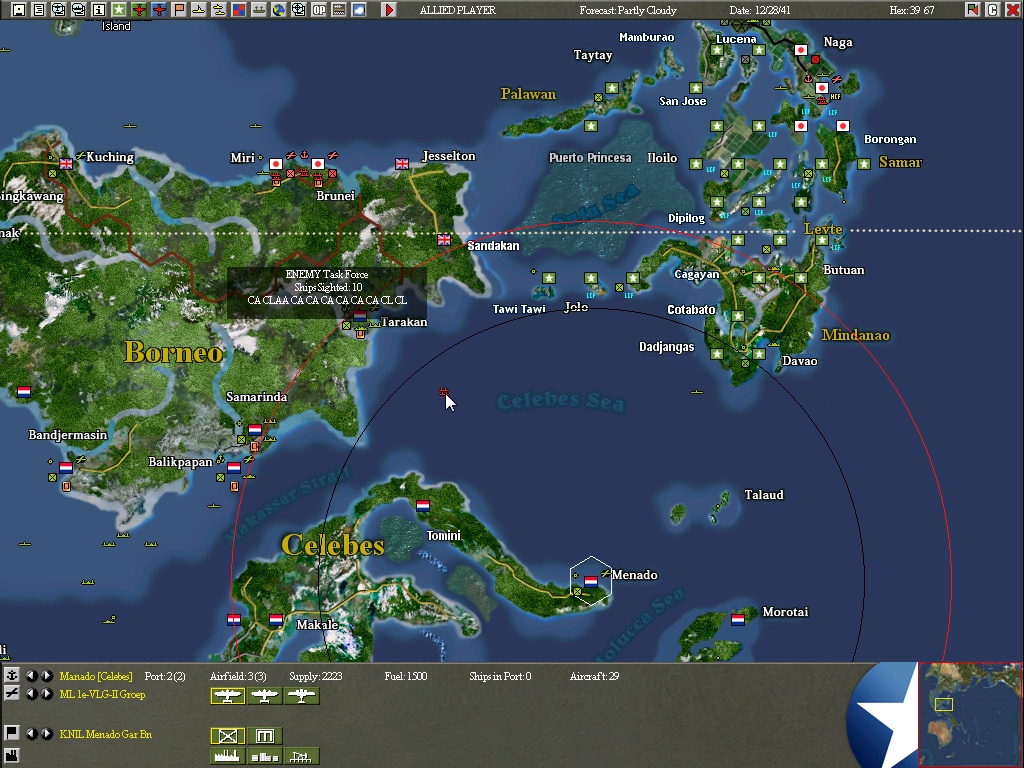Click the green ship silhouette toolbar icon

pos(259,10)
